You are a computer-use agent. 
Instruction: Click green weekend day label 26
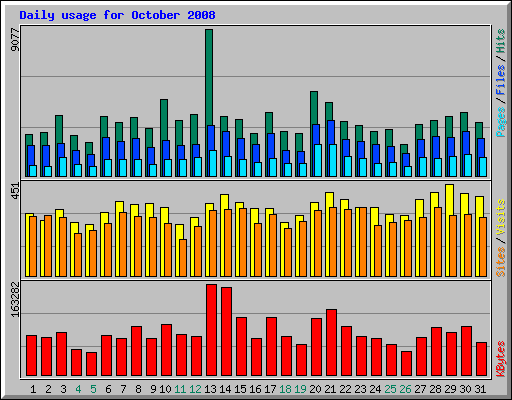tap(405, 389)
